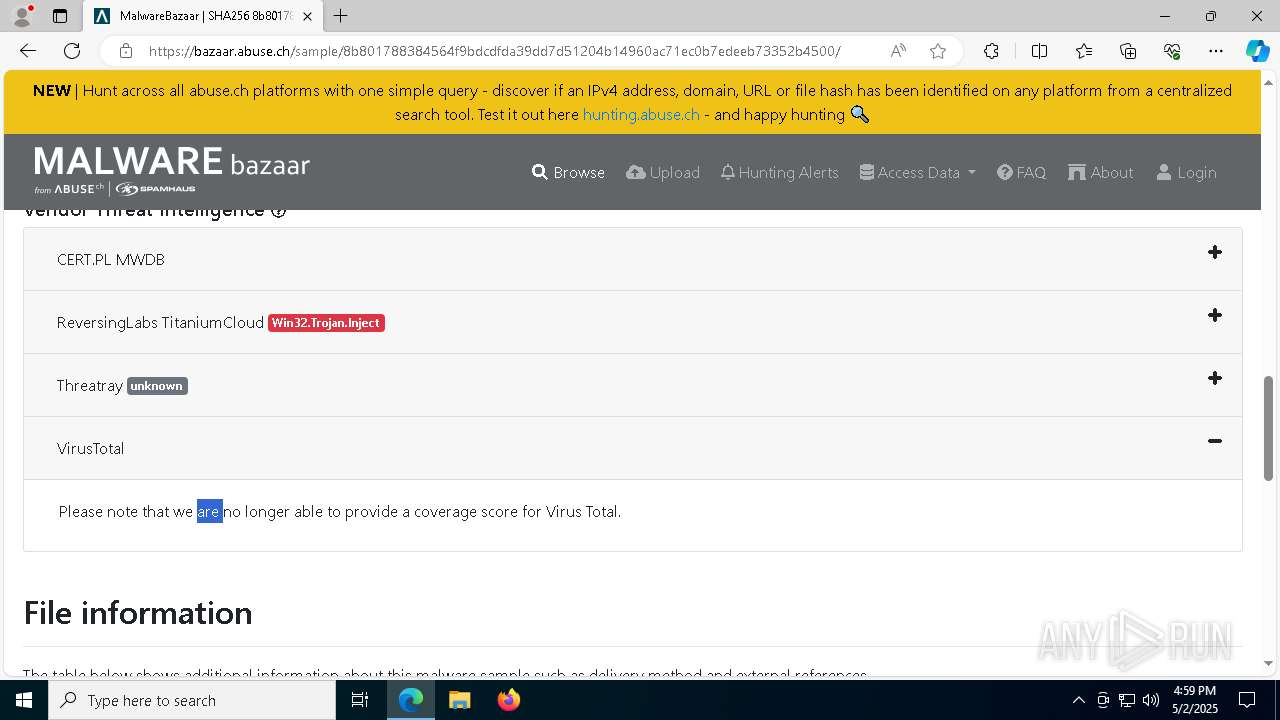Click the MALWARE bazaar logo

coord(171,171)
